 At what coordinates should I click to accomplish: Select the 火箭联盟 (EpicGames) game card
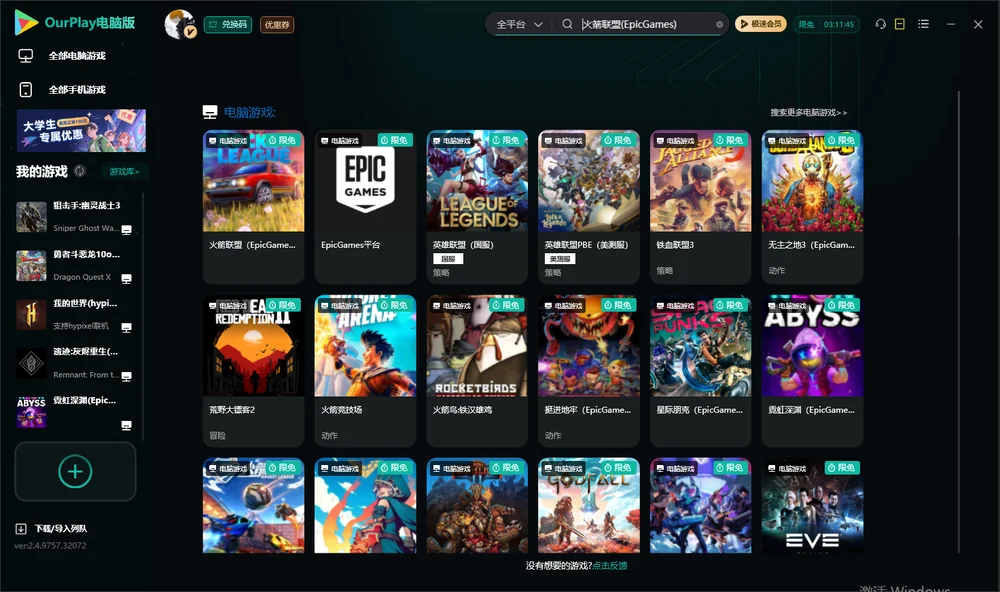click(x=253, y=207)
